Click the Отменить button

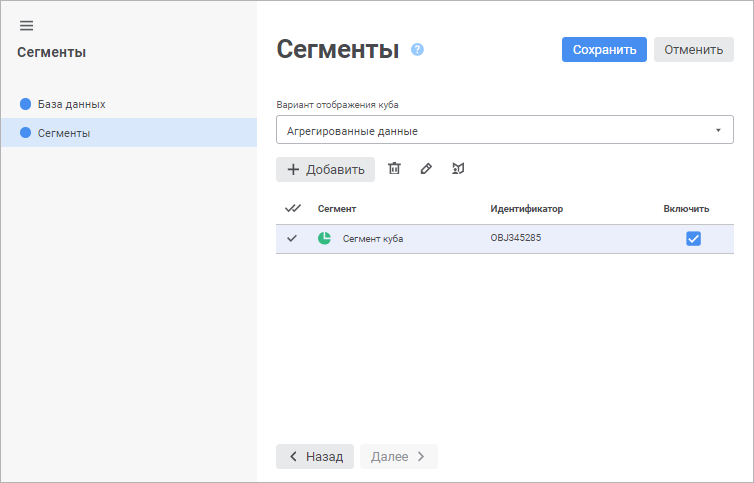point(693,50)
